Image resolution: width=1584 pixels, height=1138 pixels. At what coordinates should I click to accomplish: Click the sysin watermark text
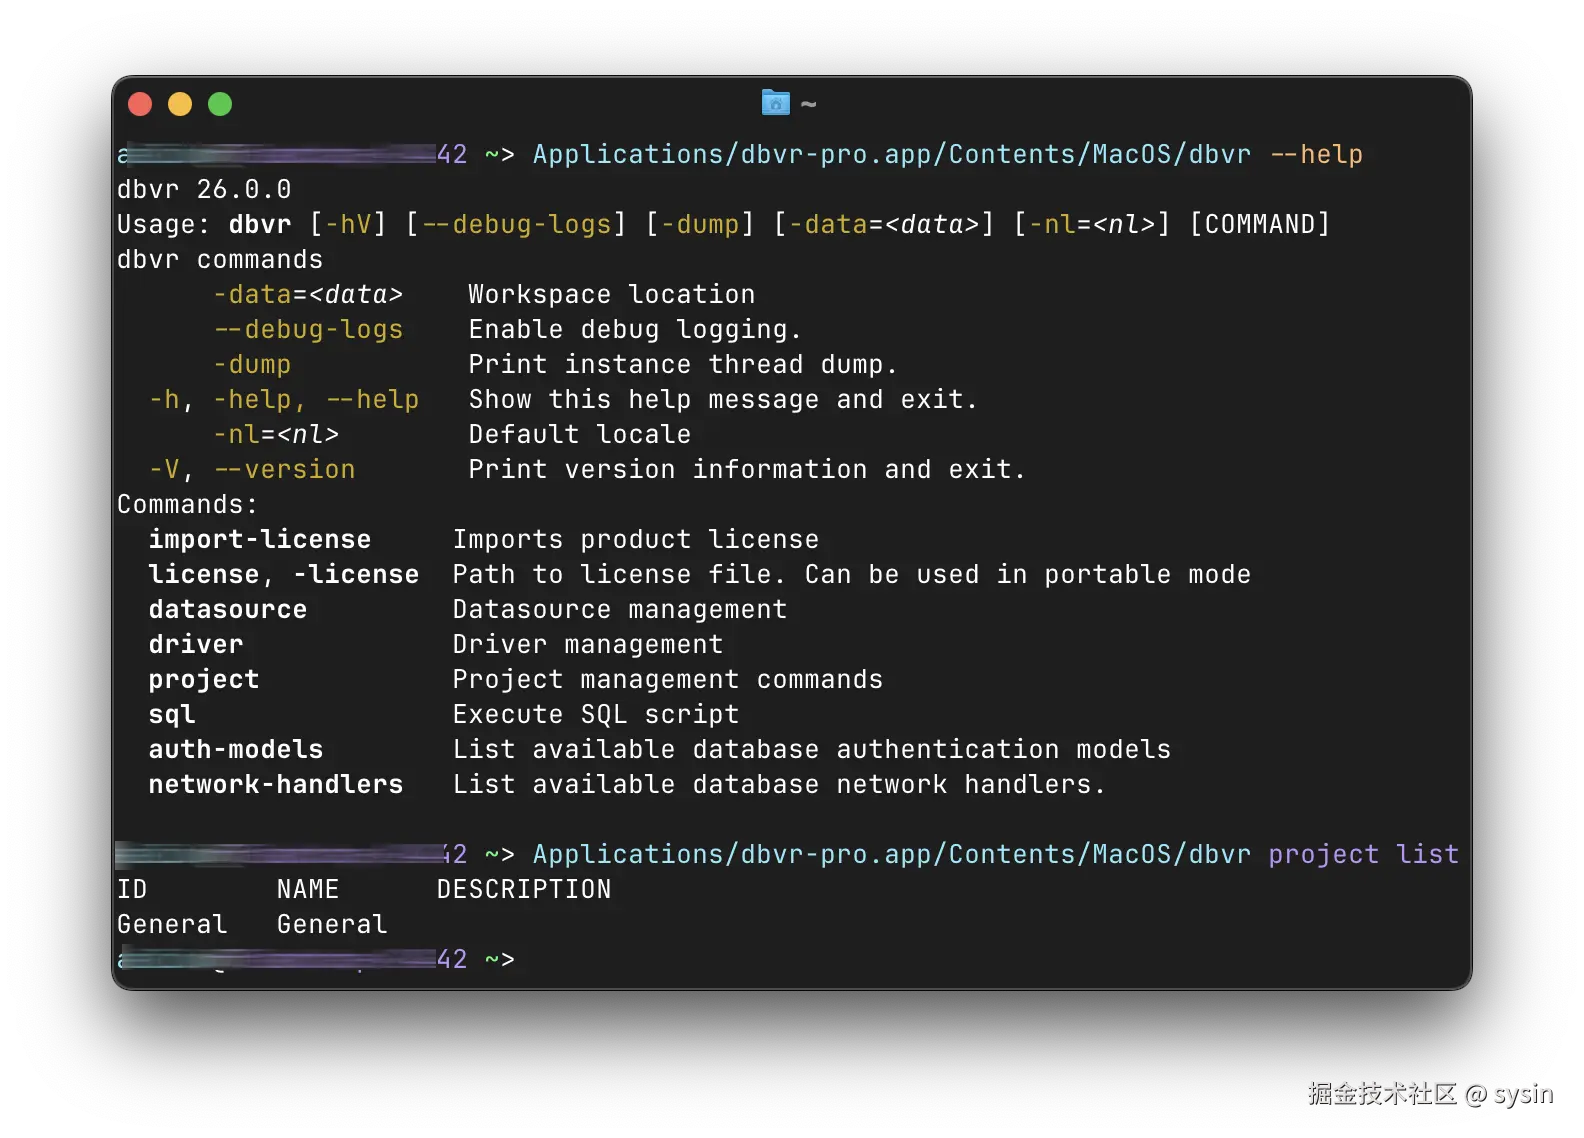pyautogui.click(x=1521, y=1093)
